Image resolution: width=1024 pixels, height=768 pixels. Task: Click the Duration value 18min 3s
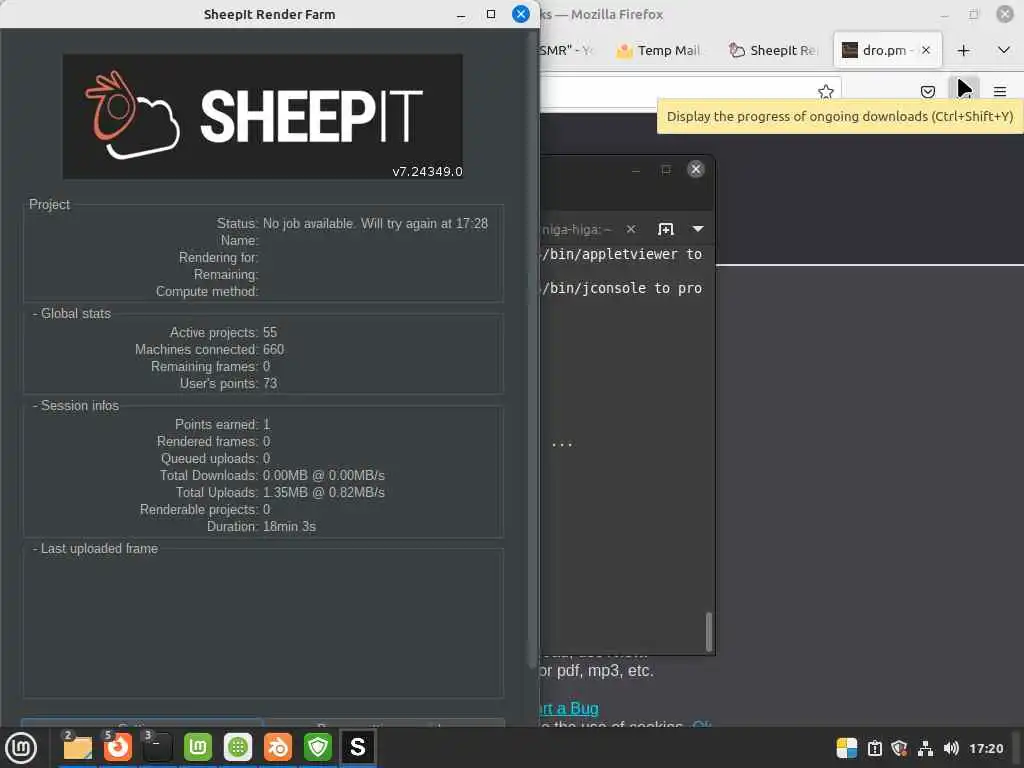(289, 526)
